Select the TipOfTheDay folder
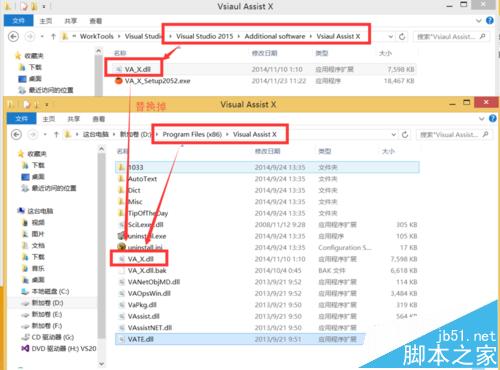 click(x=148, y=213)
